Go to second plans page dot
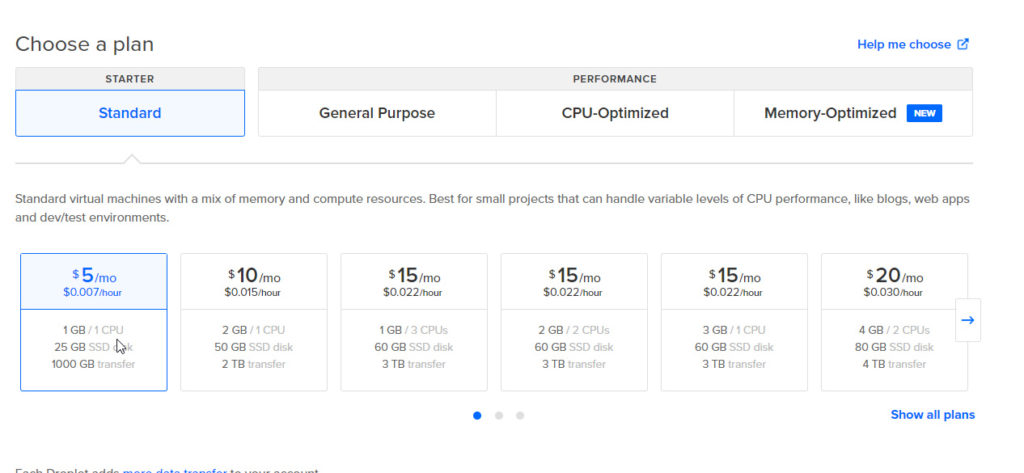Screen dimensions: 1024x473 click(499, 416)
